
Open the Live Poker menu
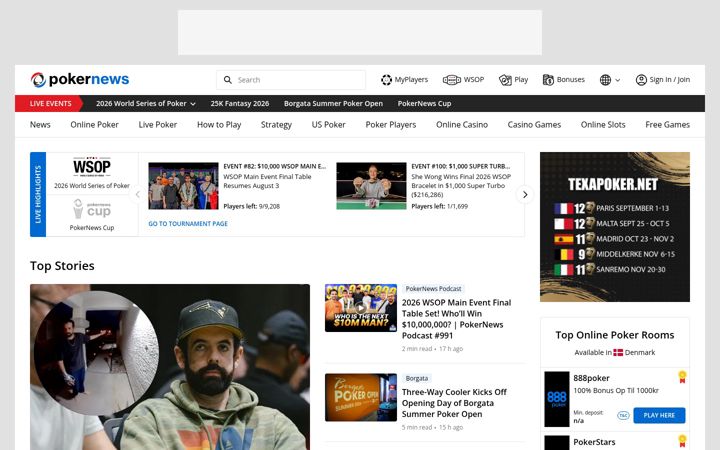click(158, 124)
